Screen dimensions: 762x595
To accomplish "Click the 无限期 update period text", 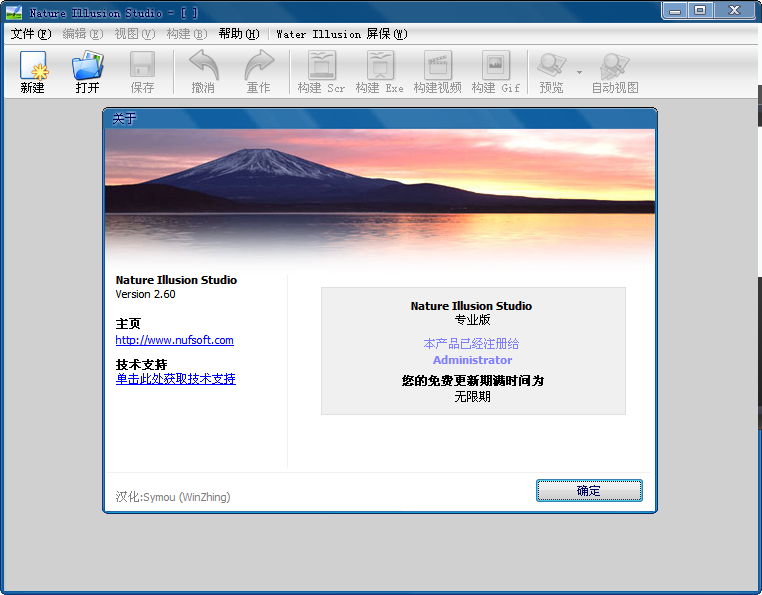I will [472, 397].
